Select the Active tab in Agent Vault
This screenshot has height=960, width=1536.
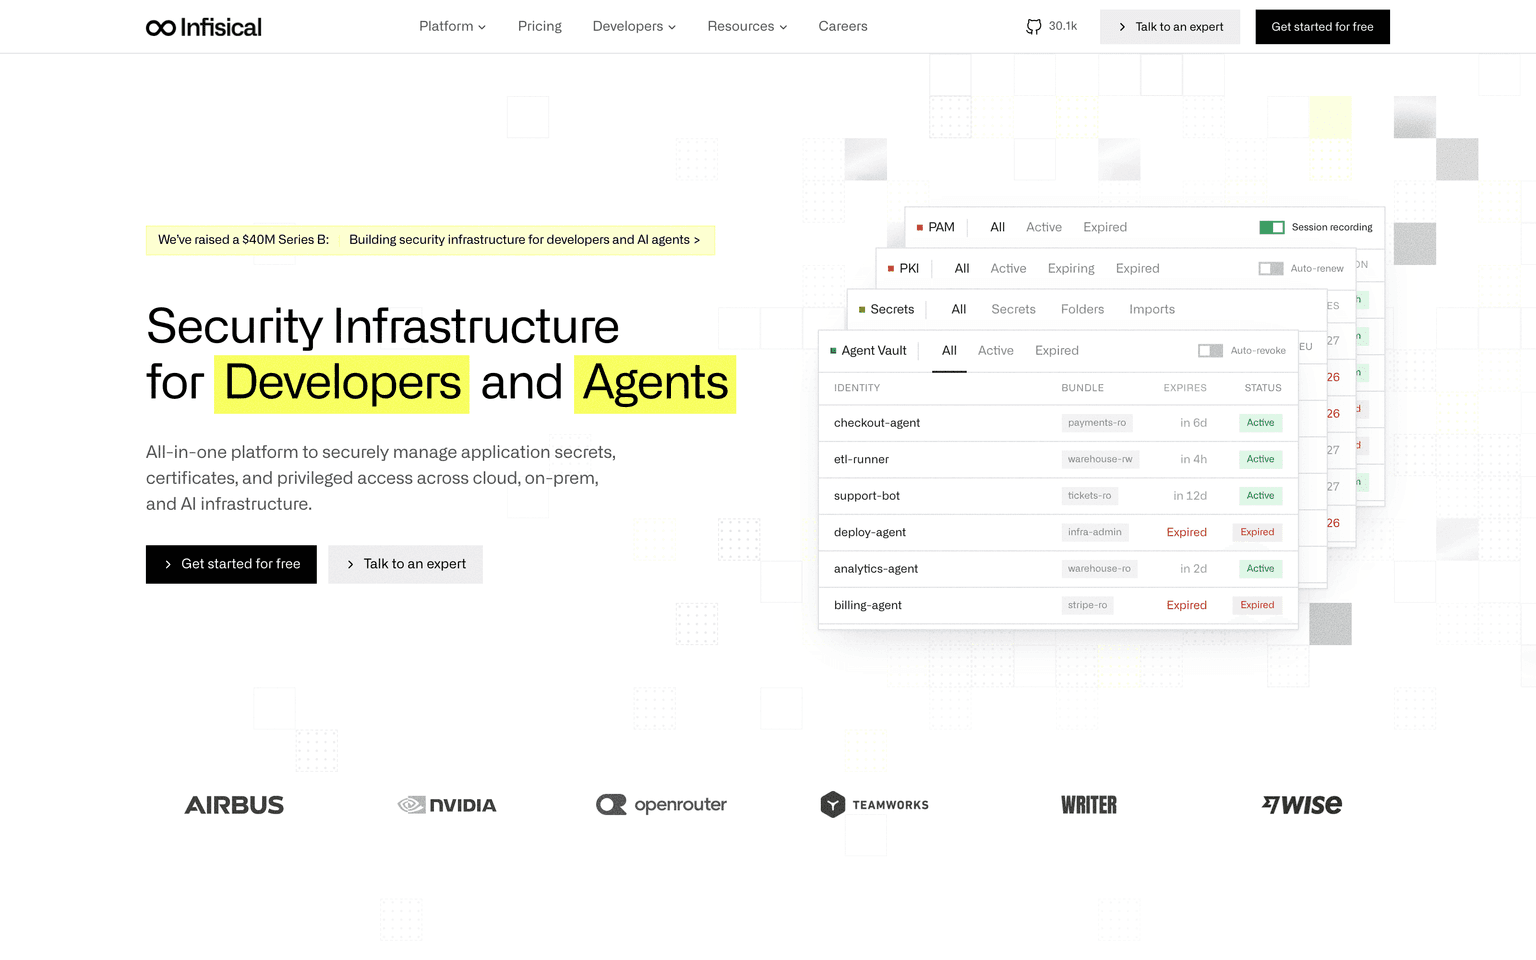coord(996,351)
